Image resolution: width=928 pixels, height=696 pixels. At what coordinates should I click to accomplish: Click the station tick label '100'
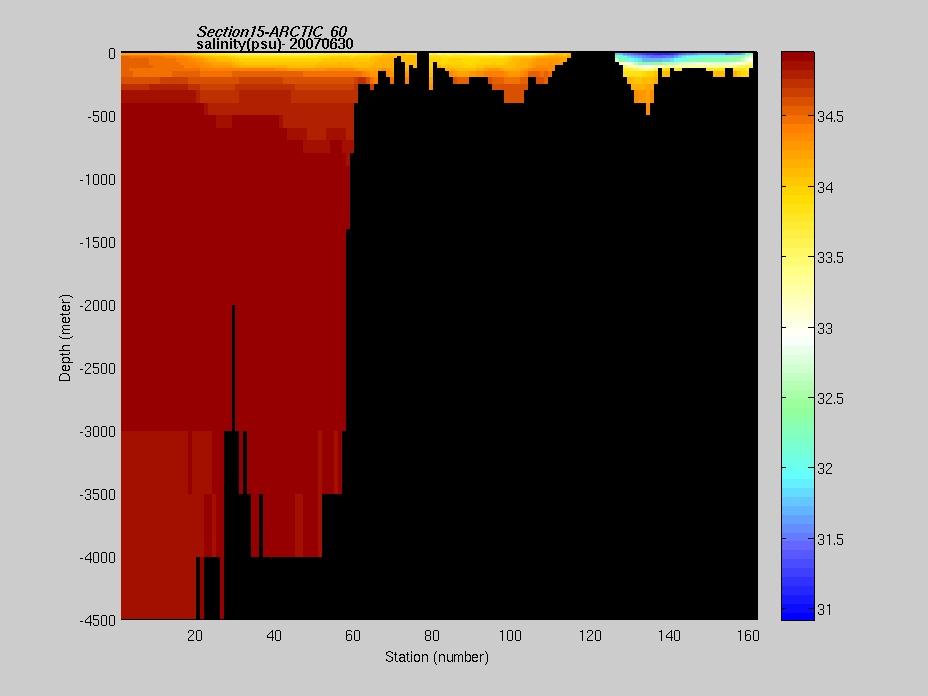point(510,636)
